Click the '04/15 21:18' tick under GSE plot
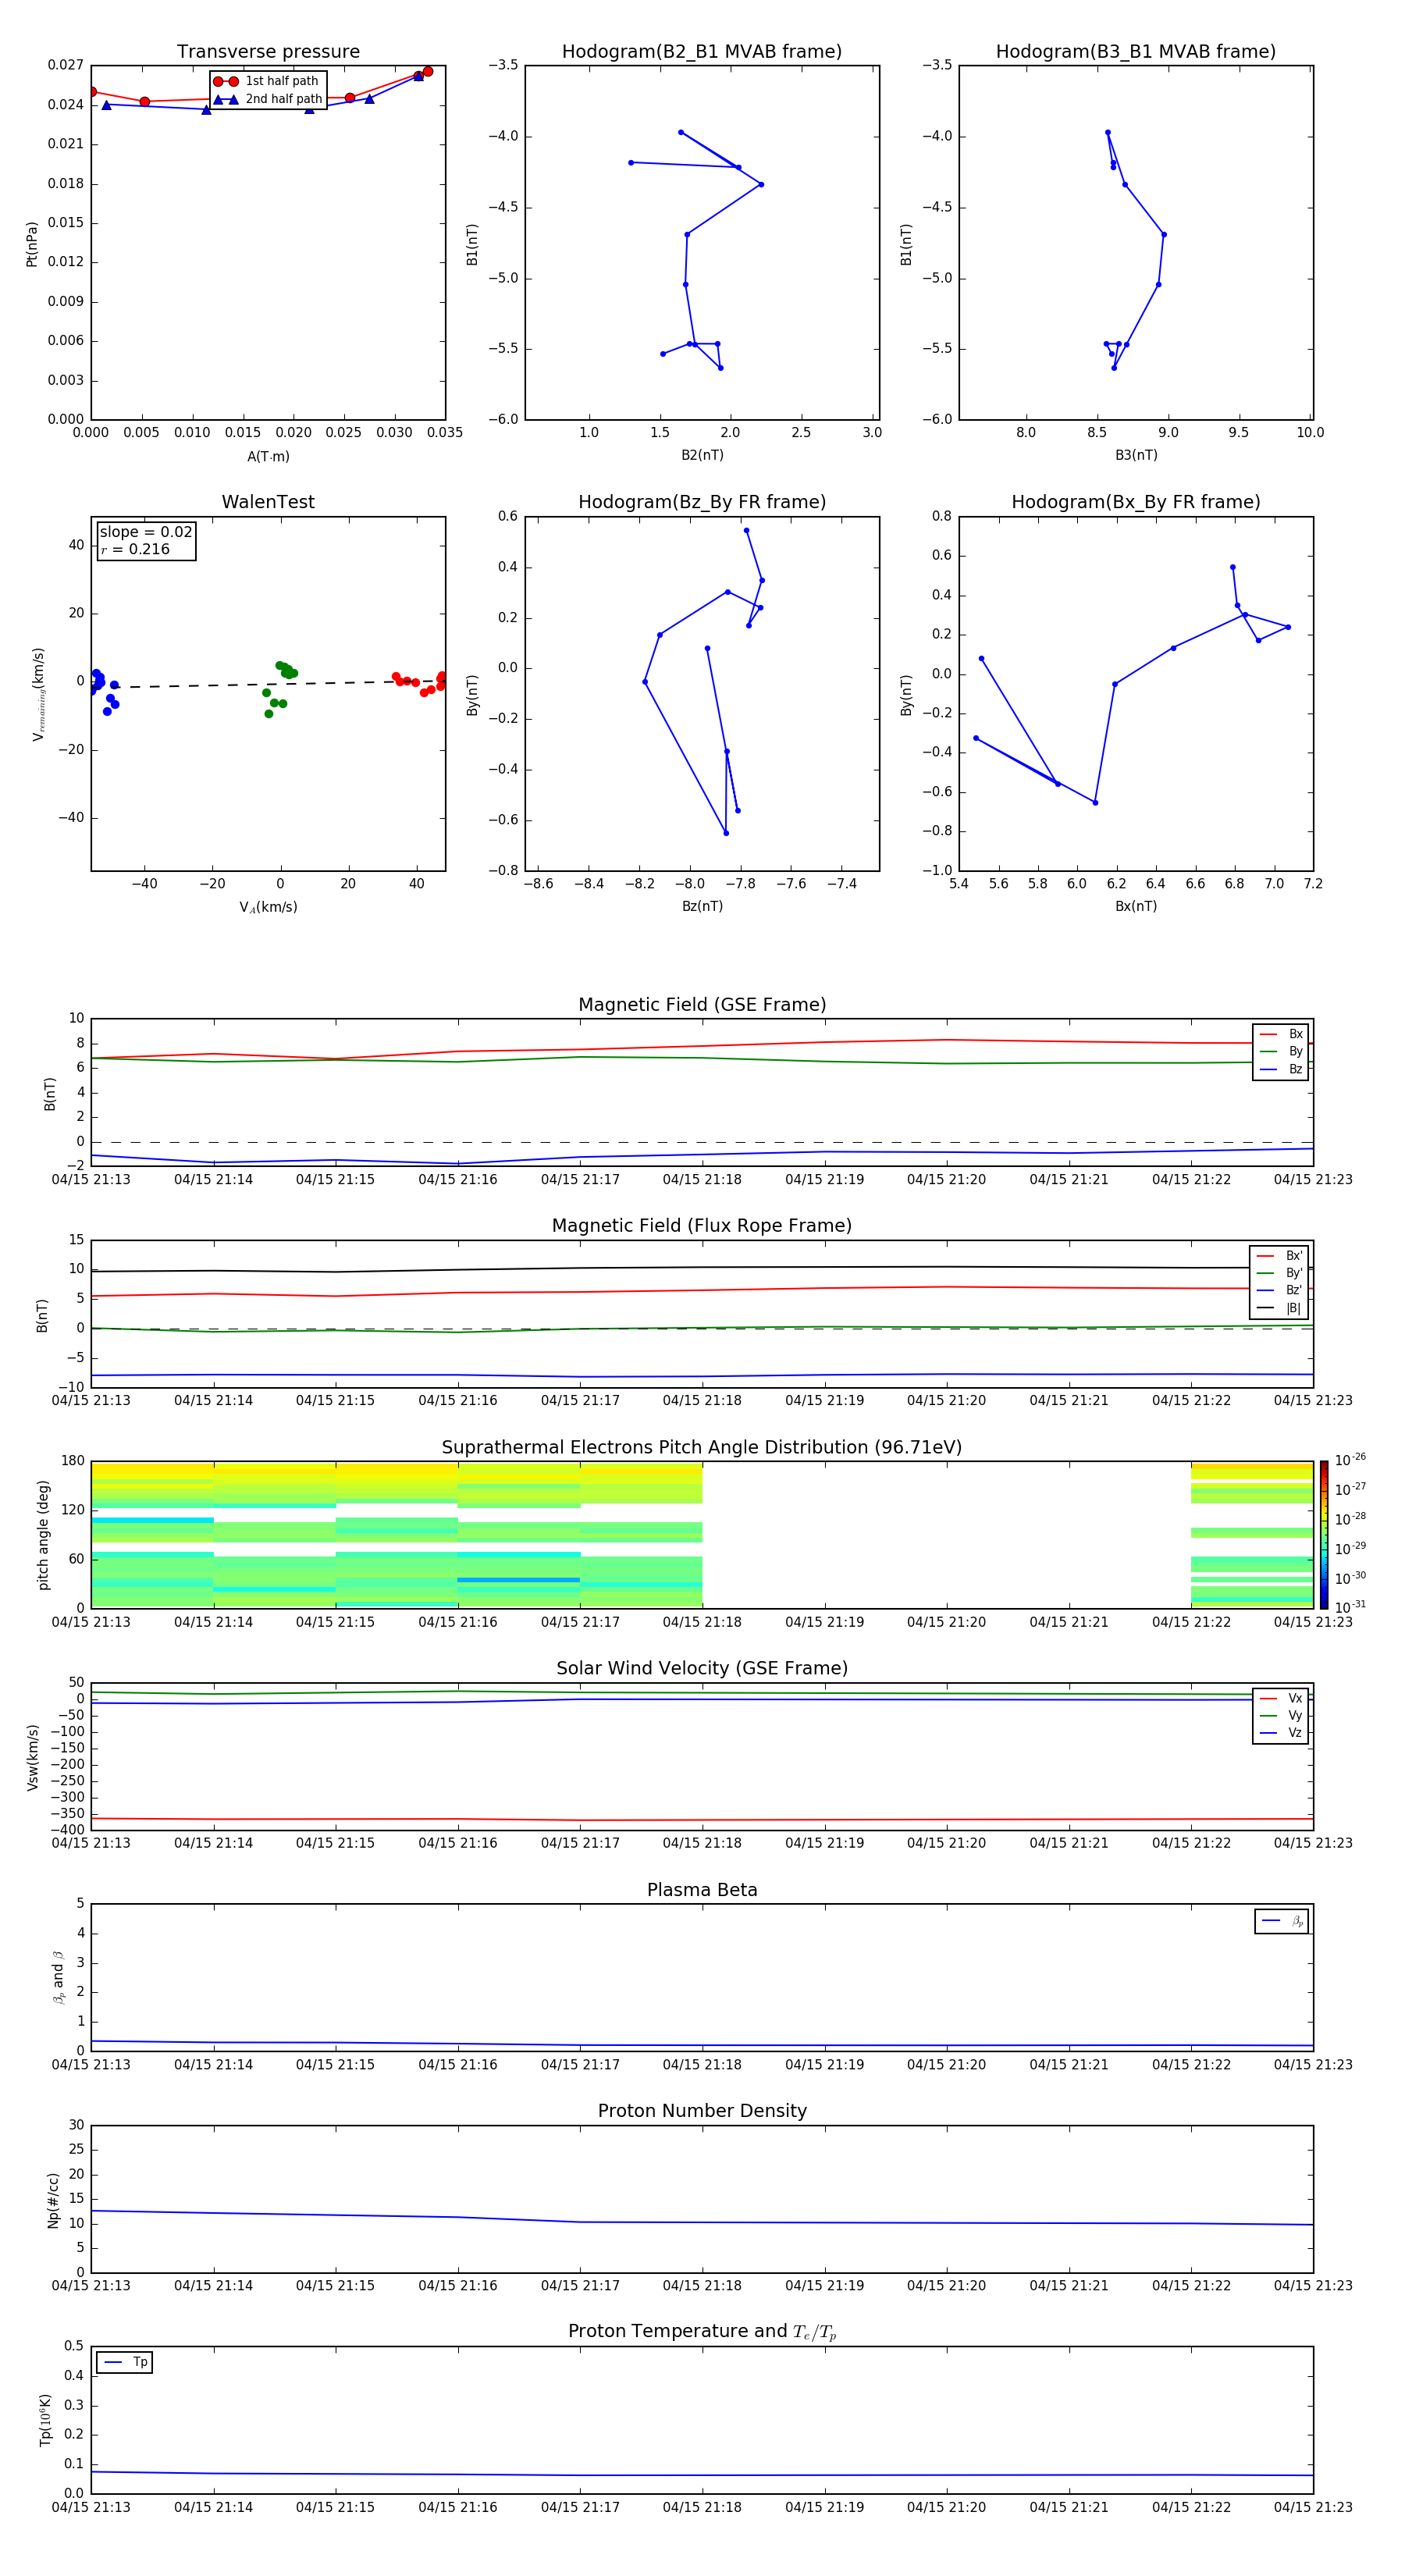This screenshot has width=1405, height=2576. pyautogui.click(x=702, y=1179)
